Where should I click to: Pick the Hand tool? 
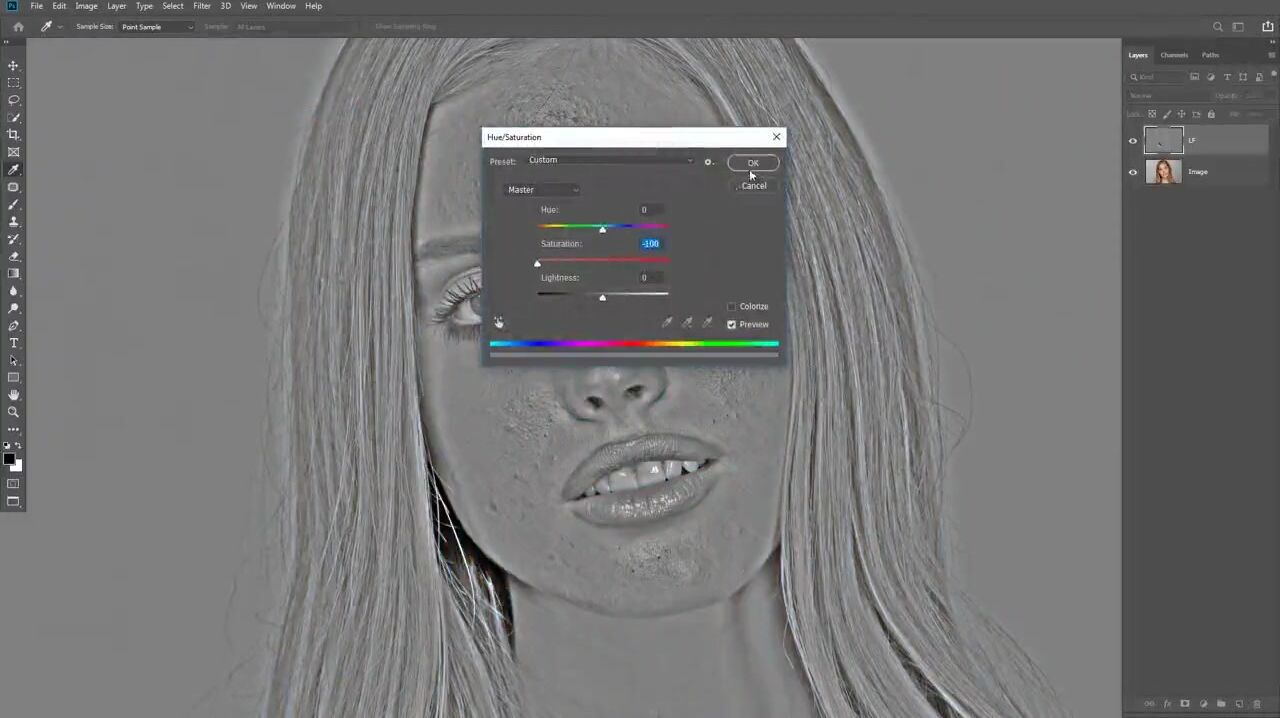[x=14, y=395]
